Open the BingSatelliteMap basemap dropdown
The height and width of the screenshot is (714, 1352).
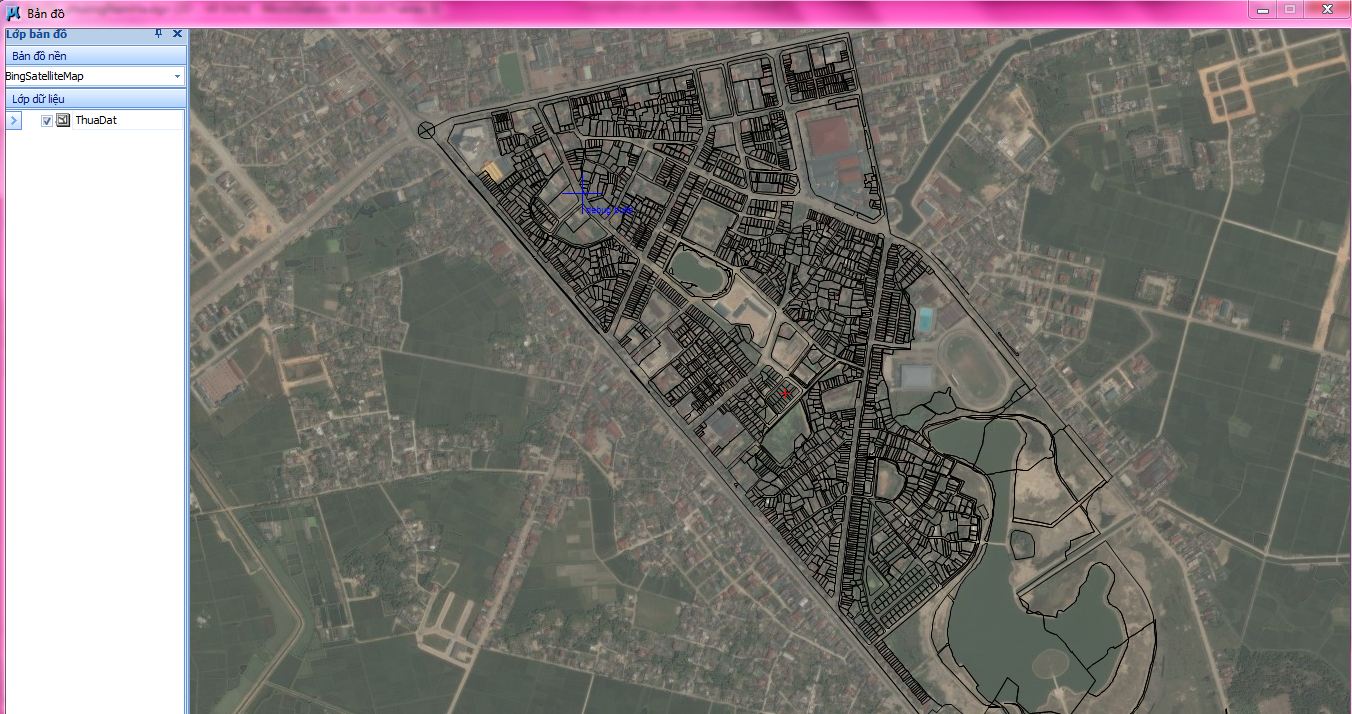click(x=177, y=76)
